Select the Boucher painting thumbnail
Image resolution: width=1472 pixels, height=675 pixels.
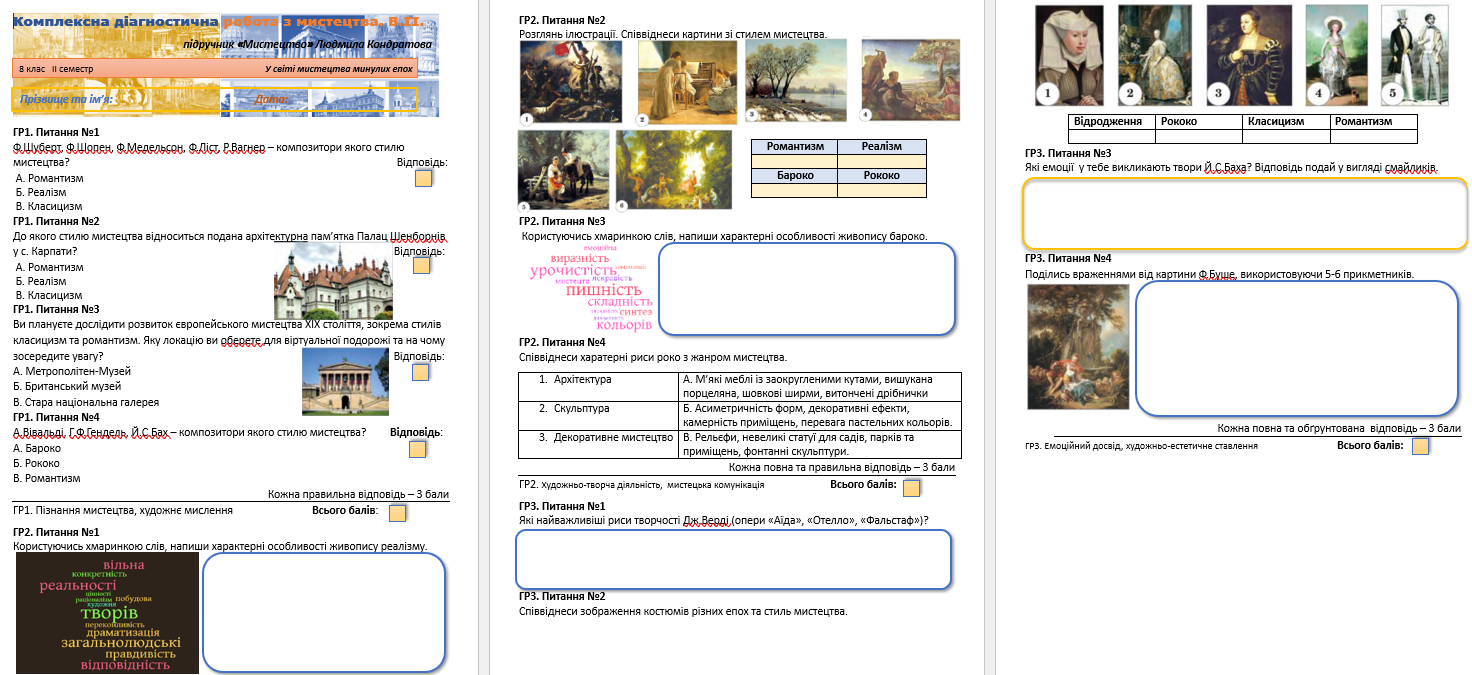point(1078,347)
